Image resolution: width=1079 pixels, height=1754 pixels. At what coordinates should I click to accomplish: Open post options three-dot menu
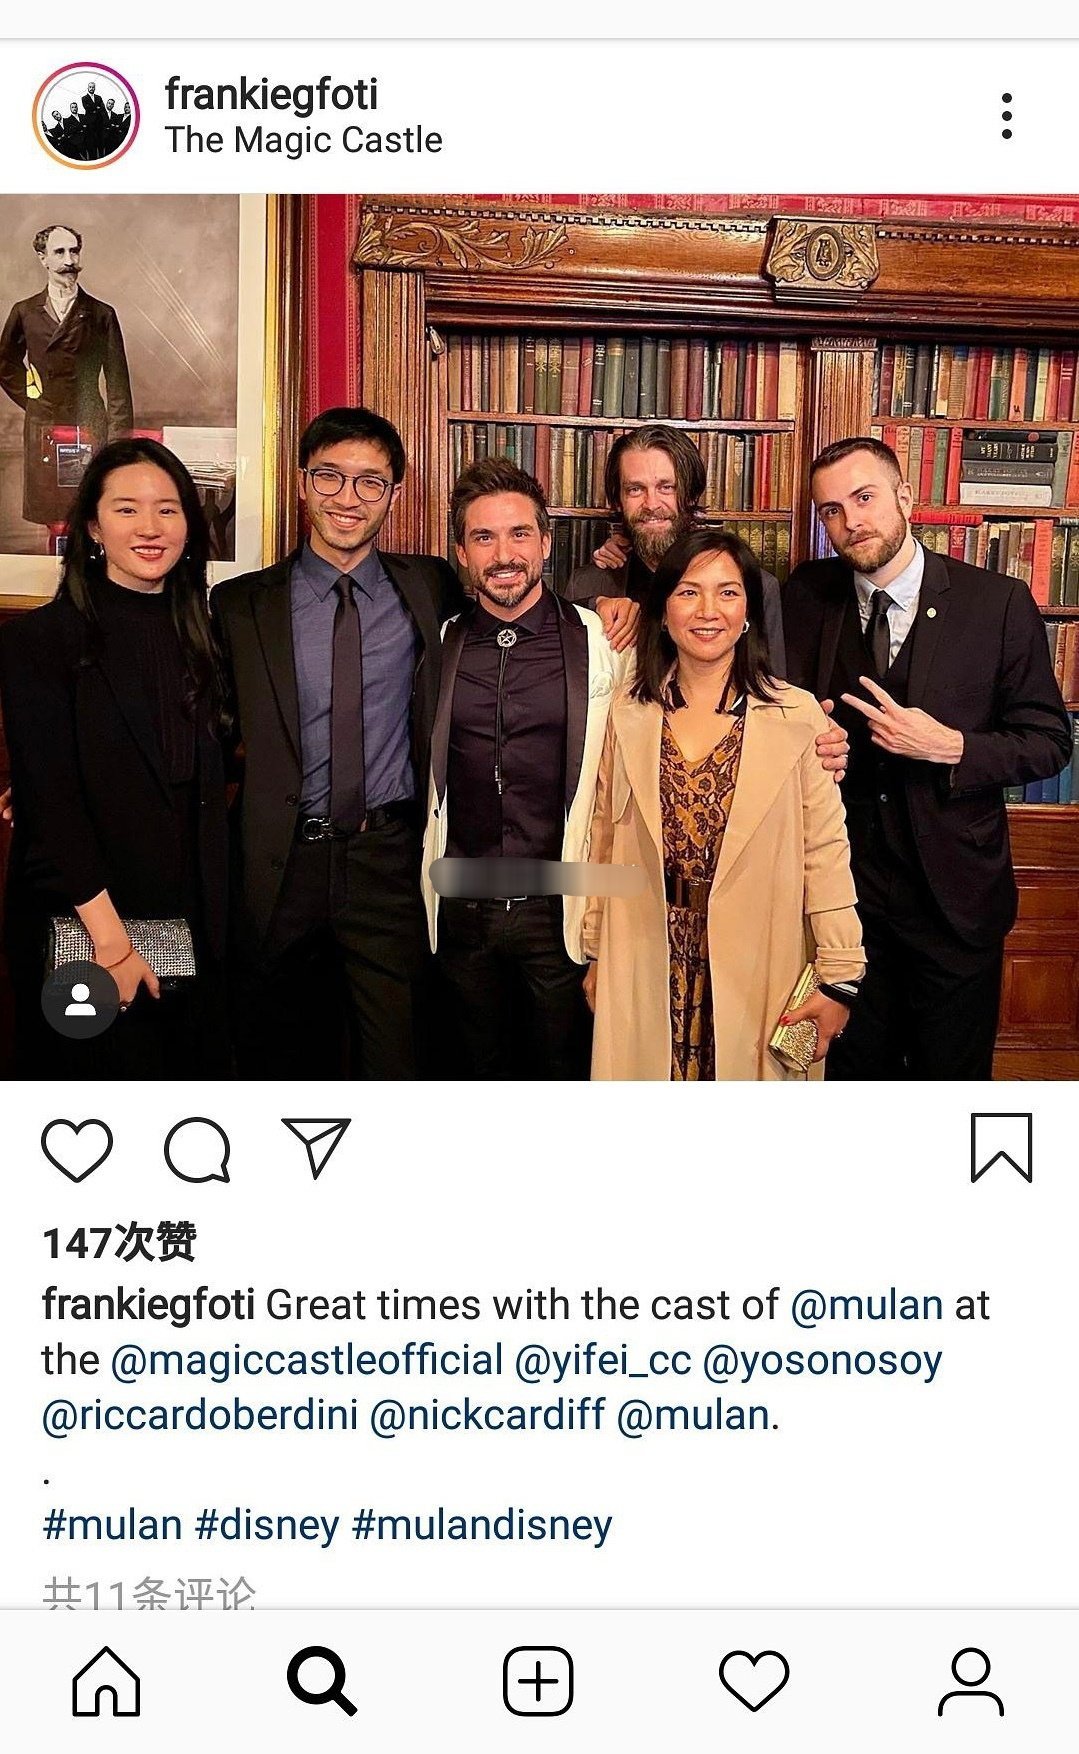tap(1007, 117)
